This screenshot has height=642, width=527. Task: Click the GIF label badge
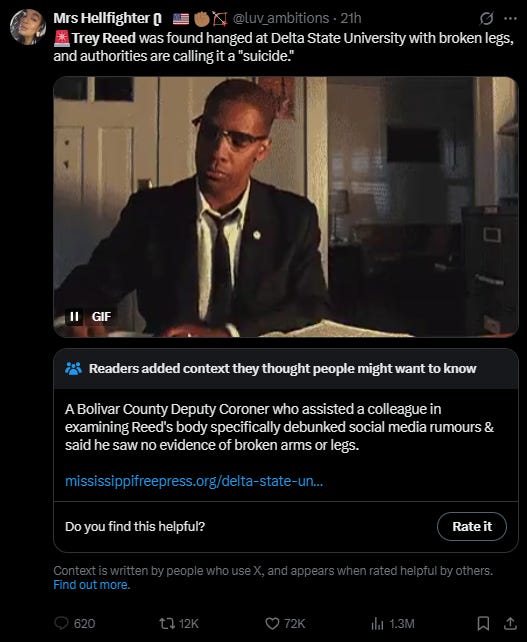coord(101,316)
